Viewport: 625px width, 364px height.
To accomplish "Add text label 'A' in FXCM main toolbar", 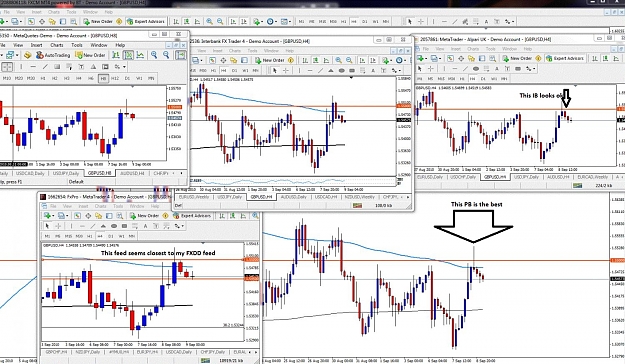I will [x=486, y=22].
